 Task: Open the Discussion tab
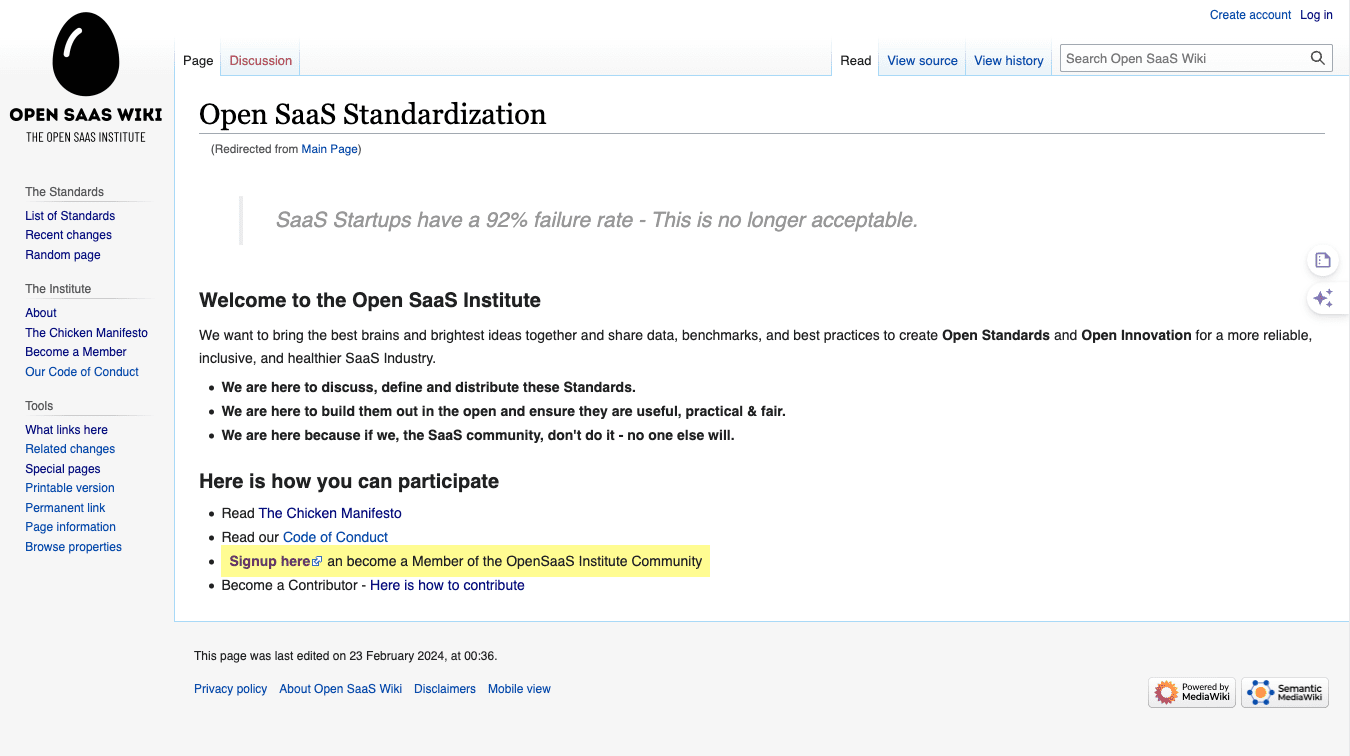coord(260,61)
